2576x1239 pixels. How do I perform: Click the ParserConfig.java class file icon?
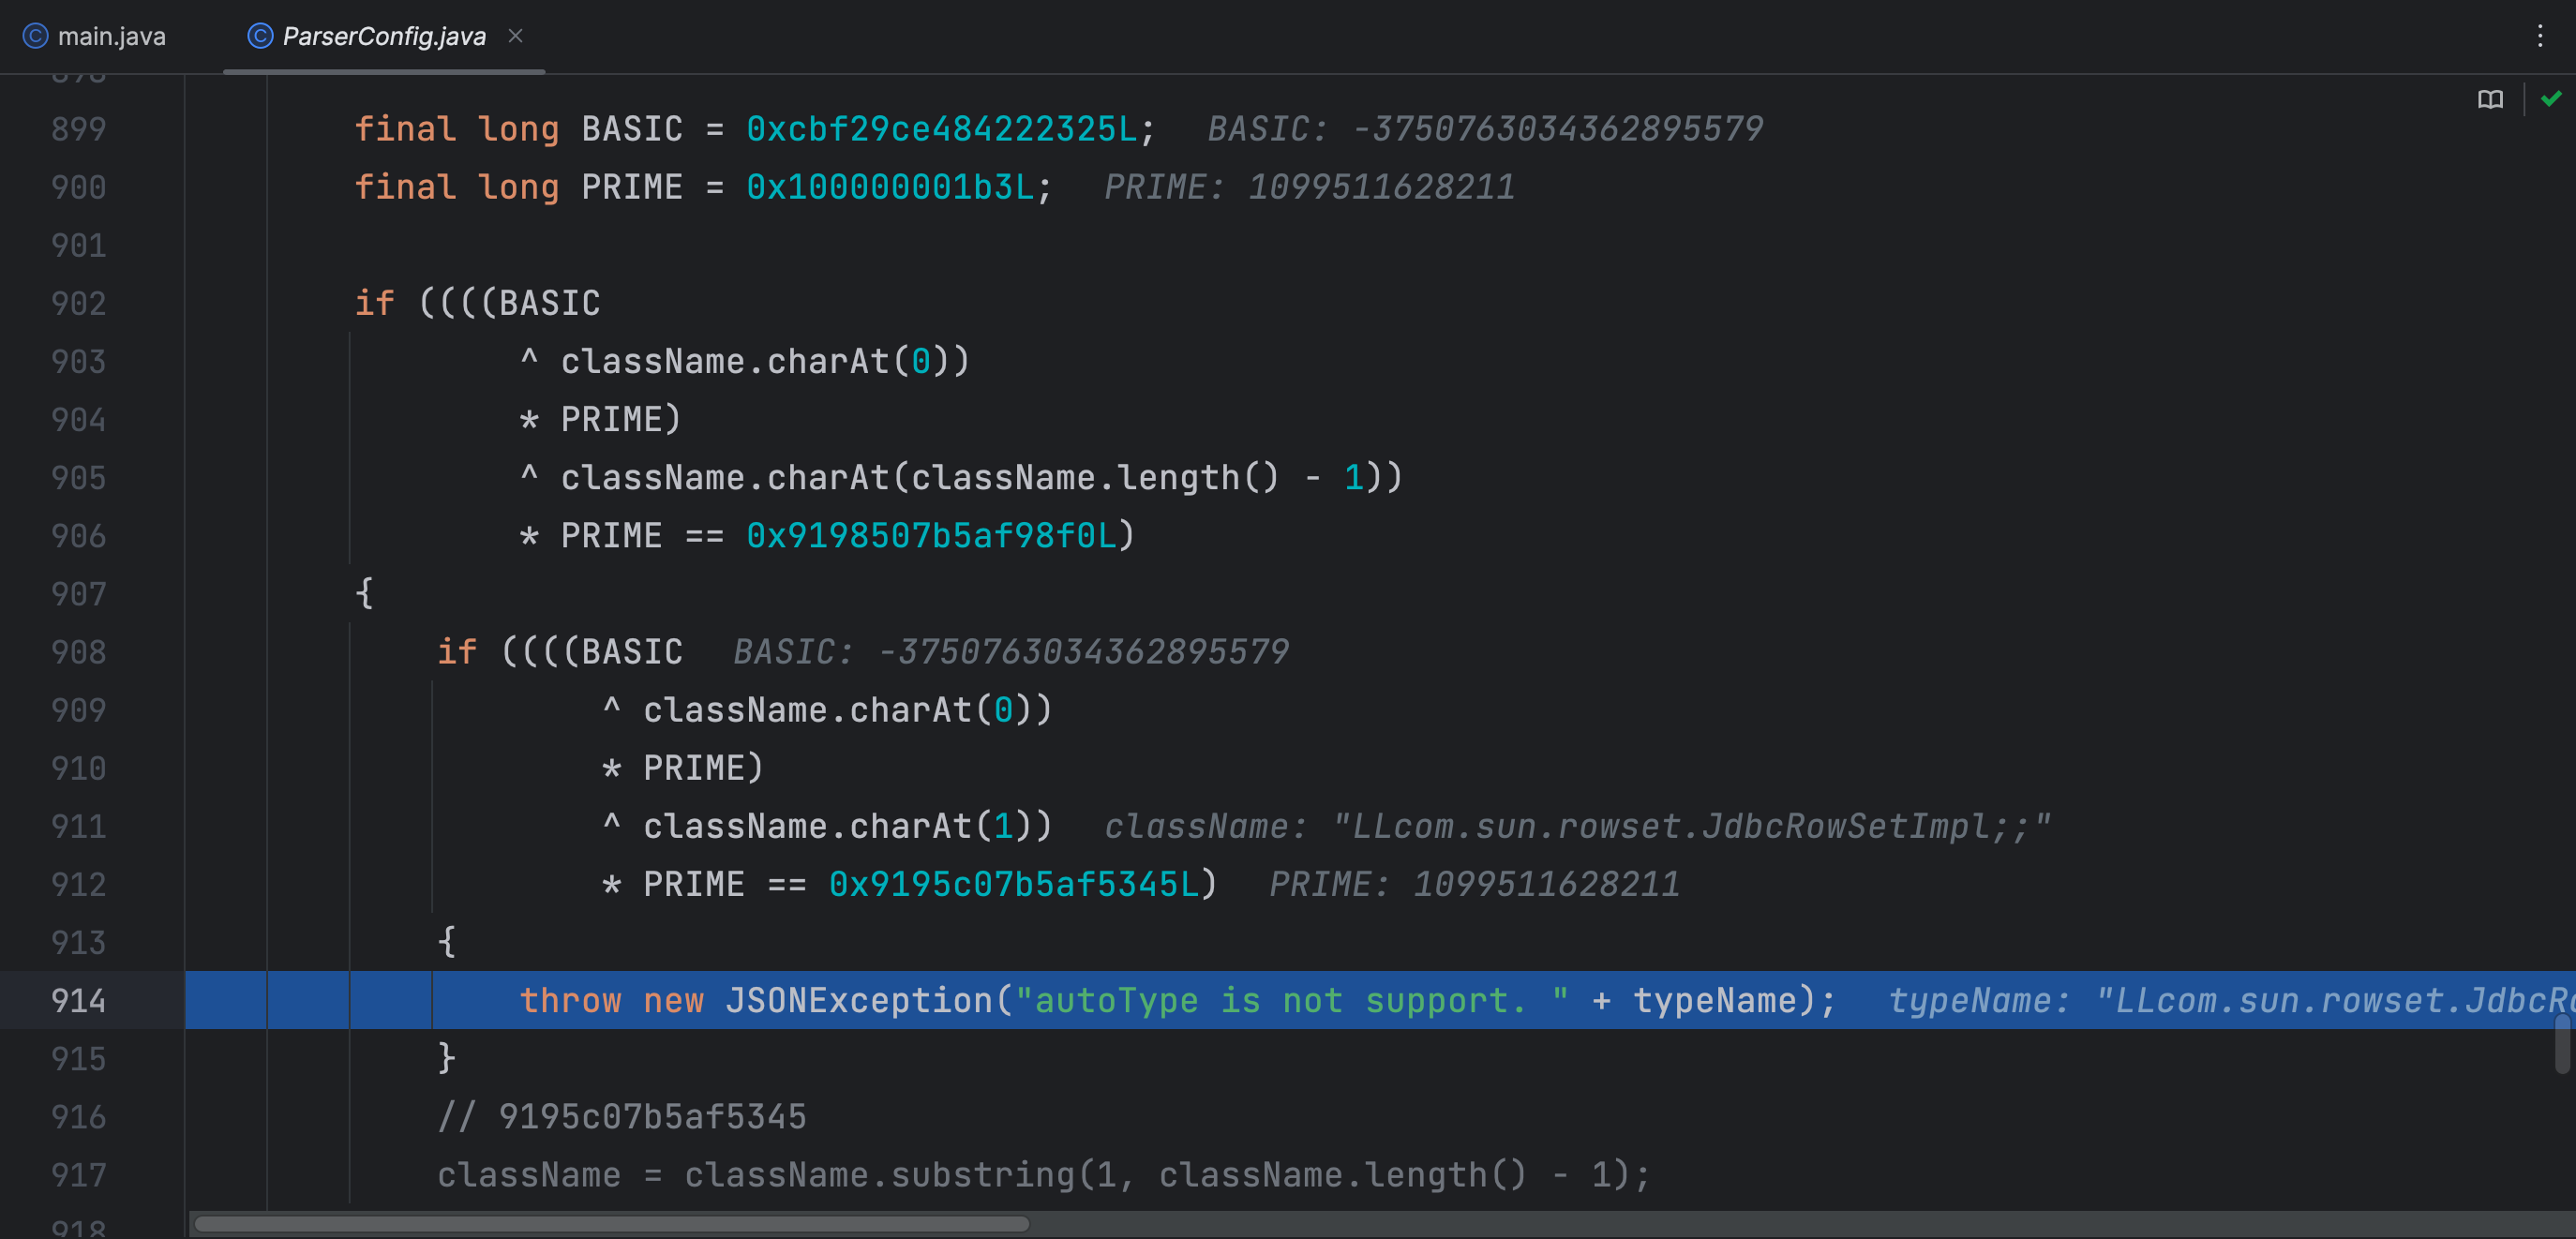click(260, 36)
